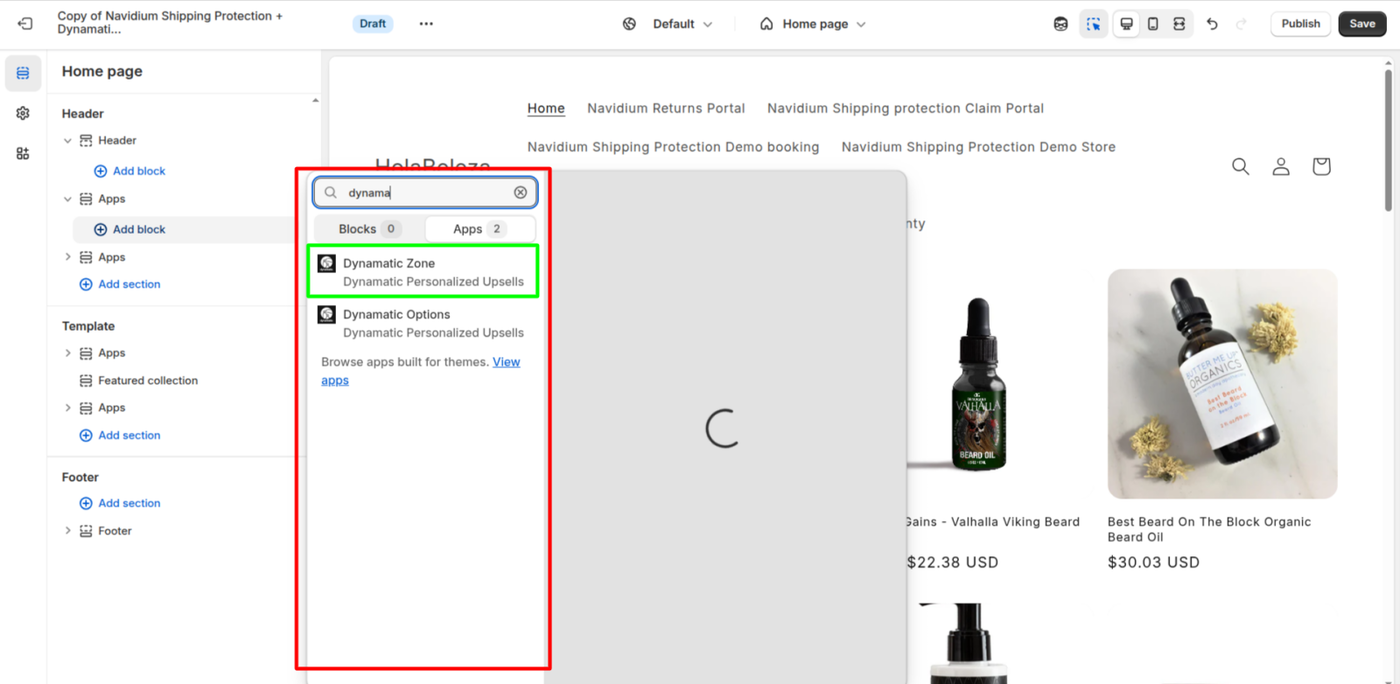Open the three-dot more actions menu
The height and width of the screenshot is (684, 1400).
coord(426,24)
